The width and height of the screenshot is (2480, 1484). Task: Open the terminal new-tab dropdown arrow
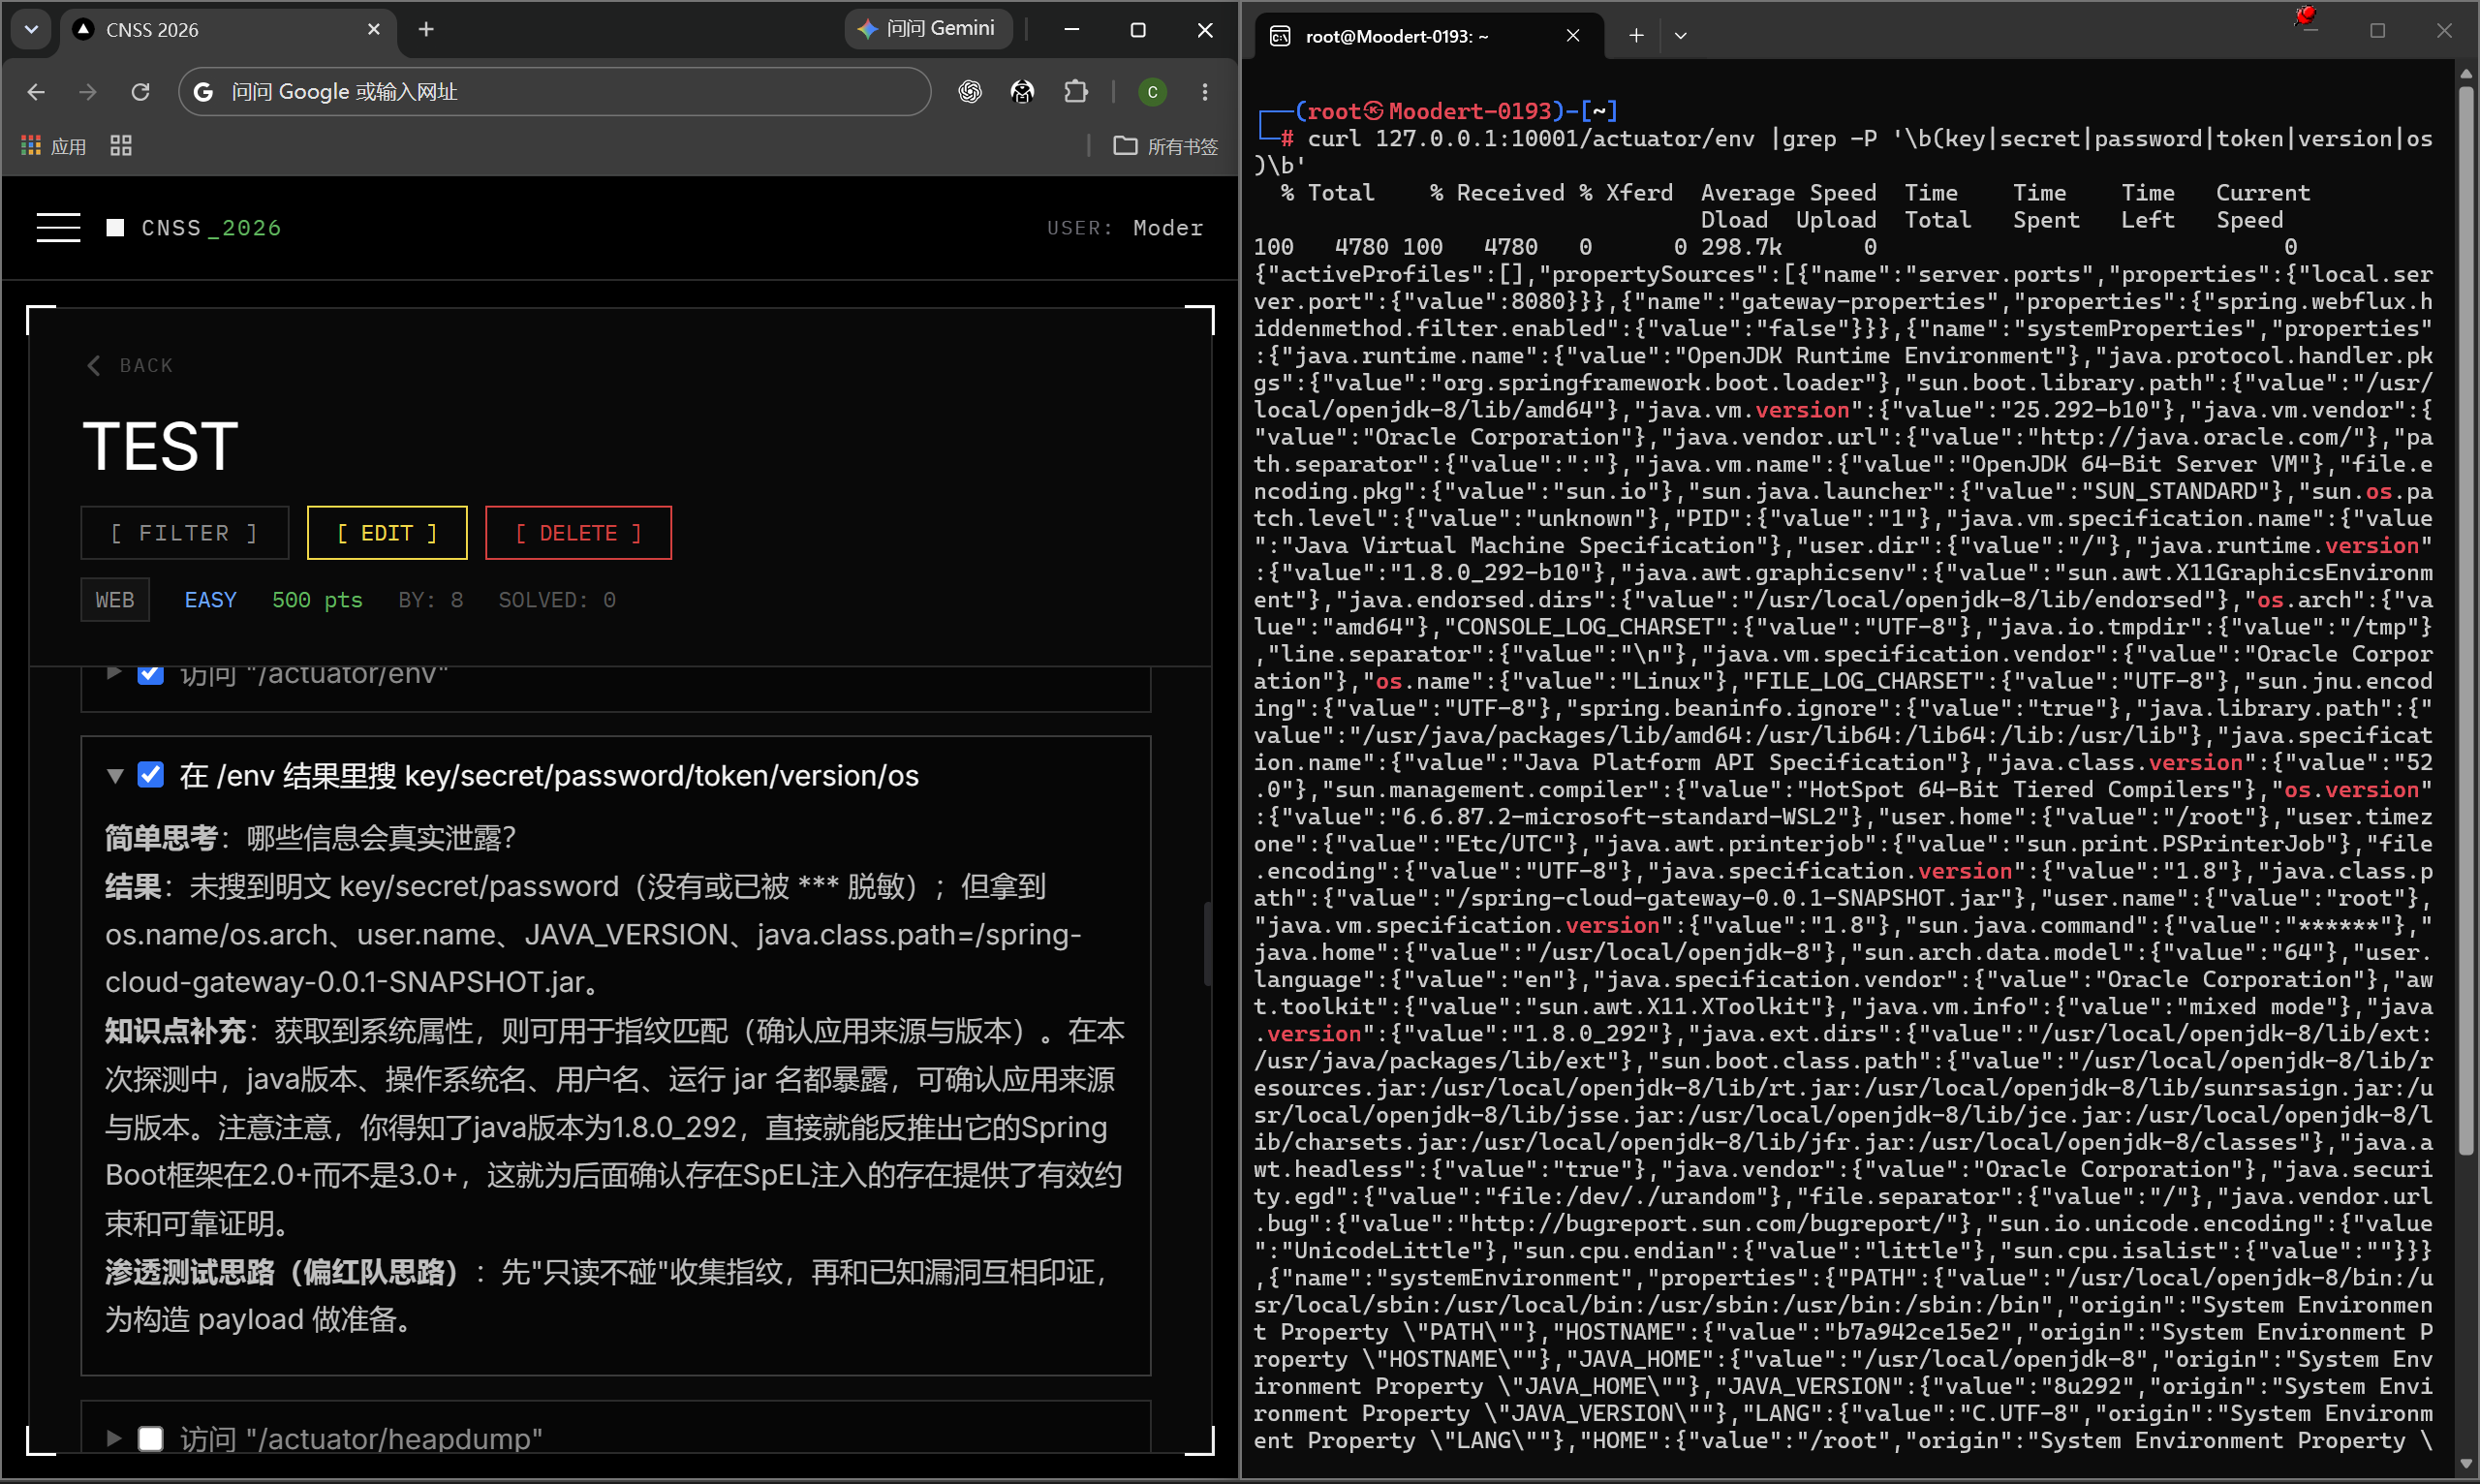(1681, 36)
